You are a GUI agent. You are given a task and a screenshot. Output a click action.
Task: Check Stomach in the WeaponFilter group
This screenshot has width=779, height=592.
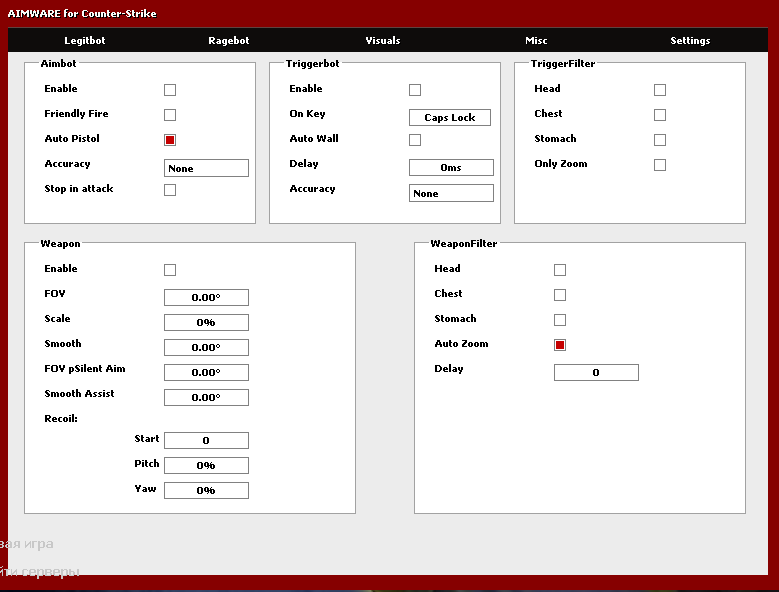[560, 320]
